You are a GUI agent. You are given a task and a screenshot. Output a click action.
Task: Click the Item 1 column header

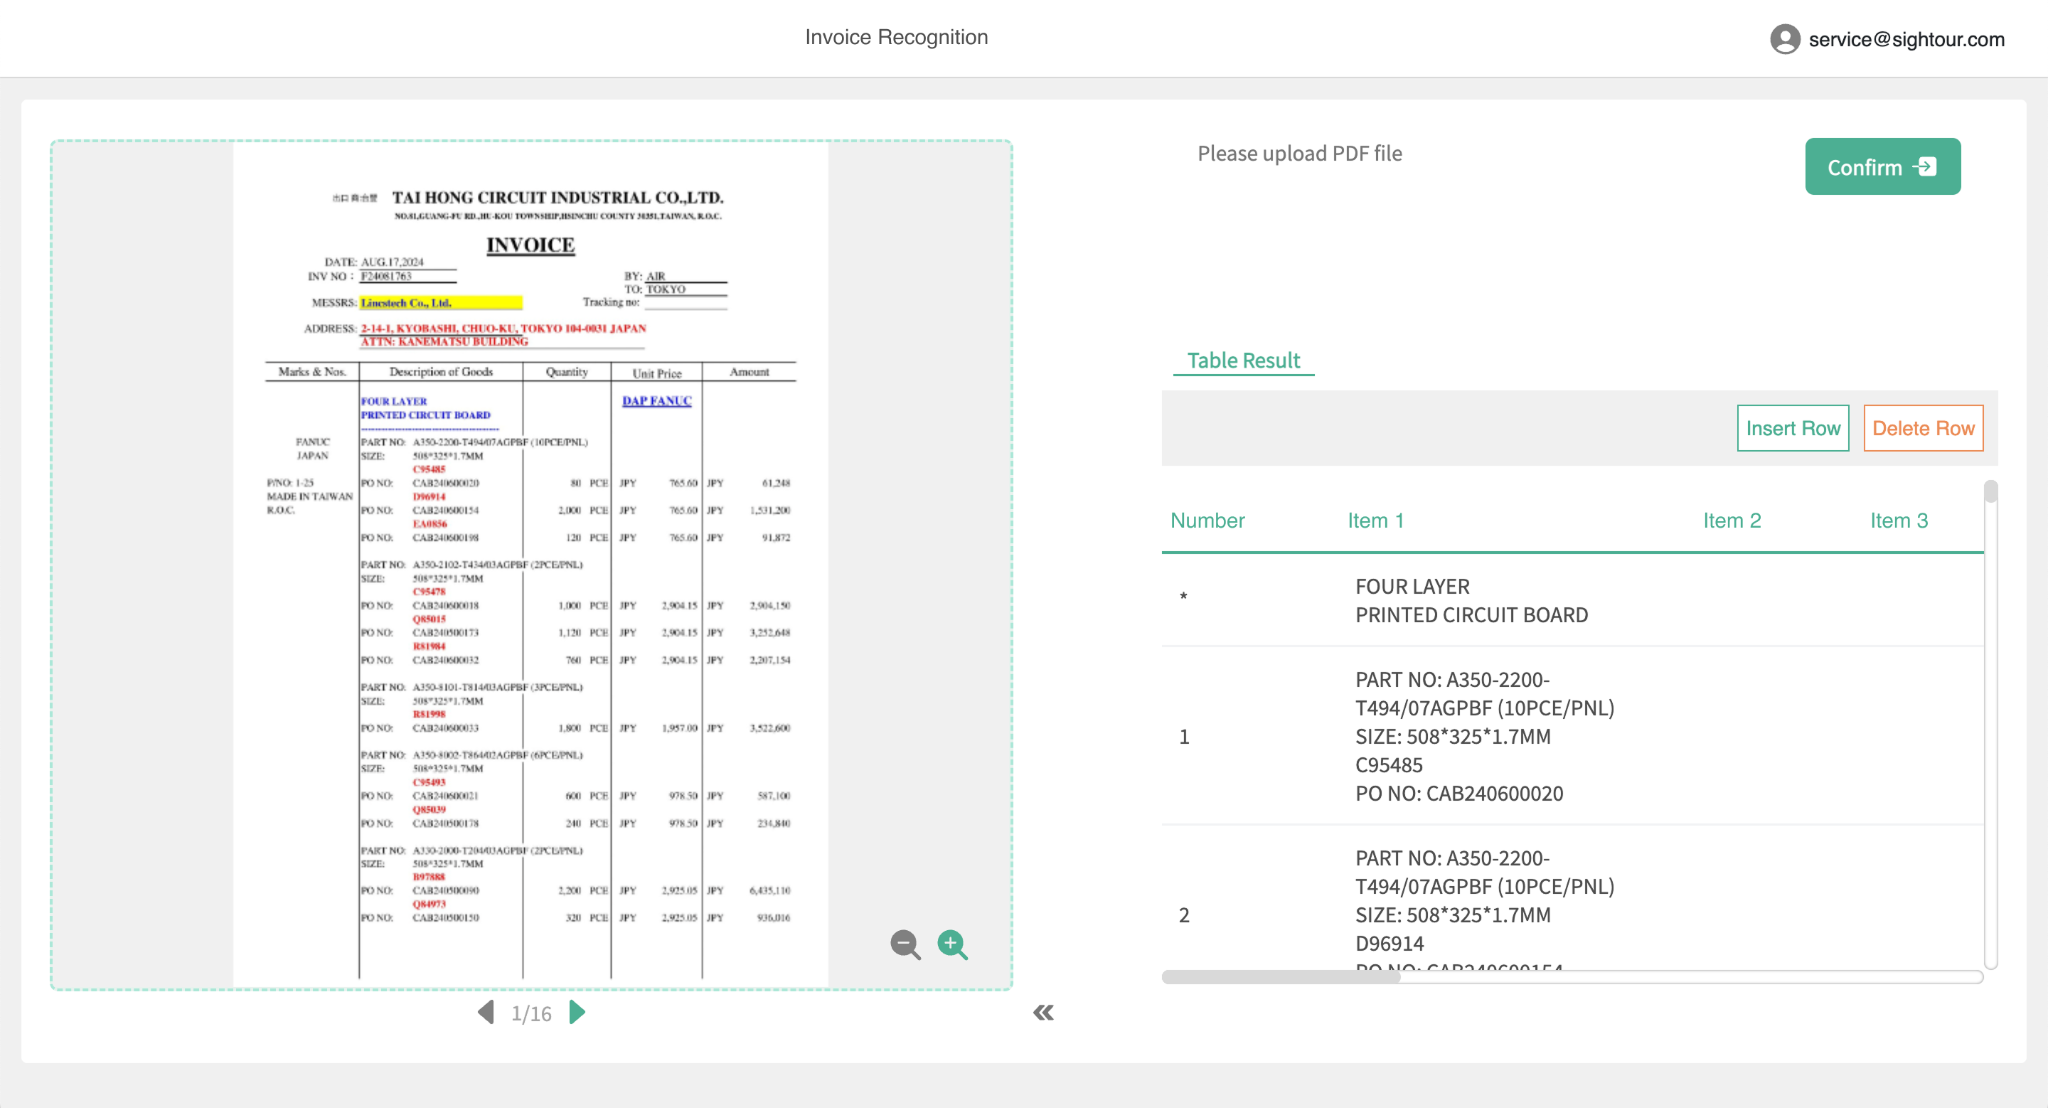pos(1375,521)
